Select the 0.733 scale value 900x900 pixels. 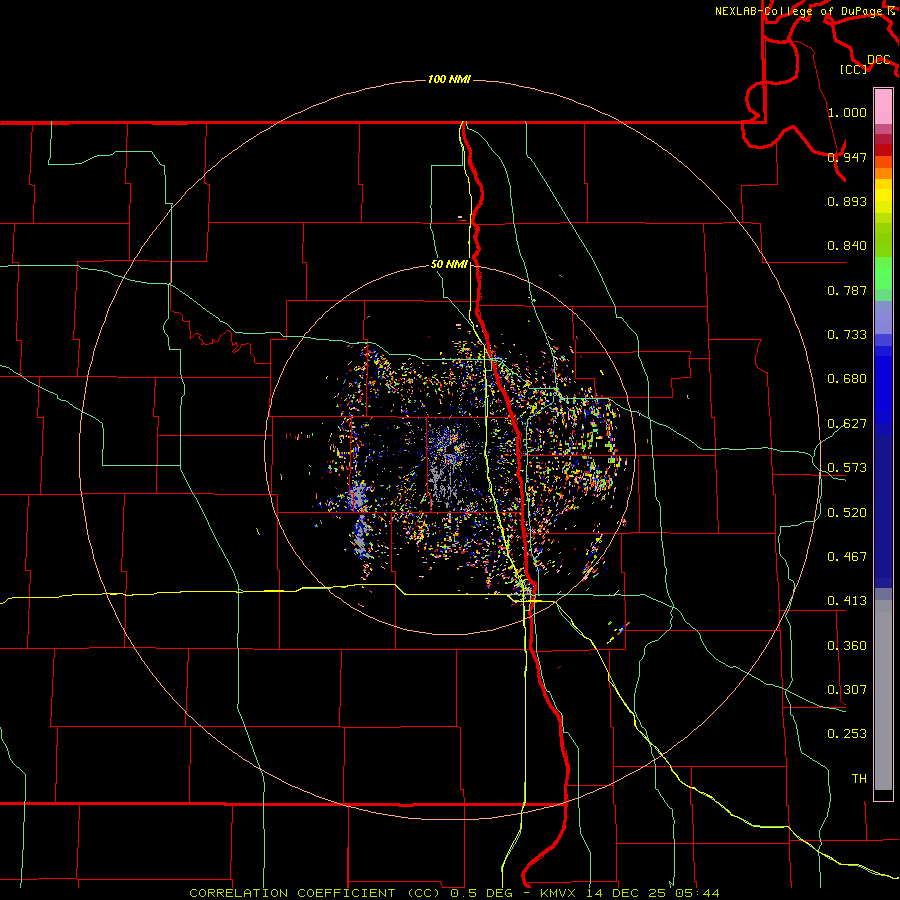(x=847, y=335)
